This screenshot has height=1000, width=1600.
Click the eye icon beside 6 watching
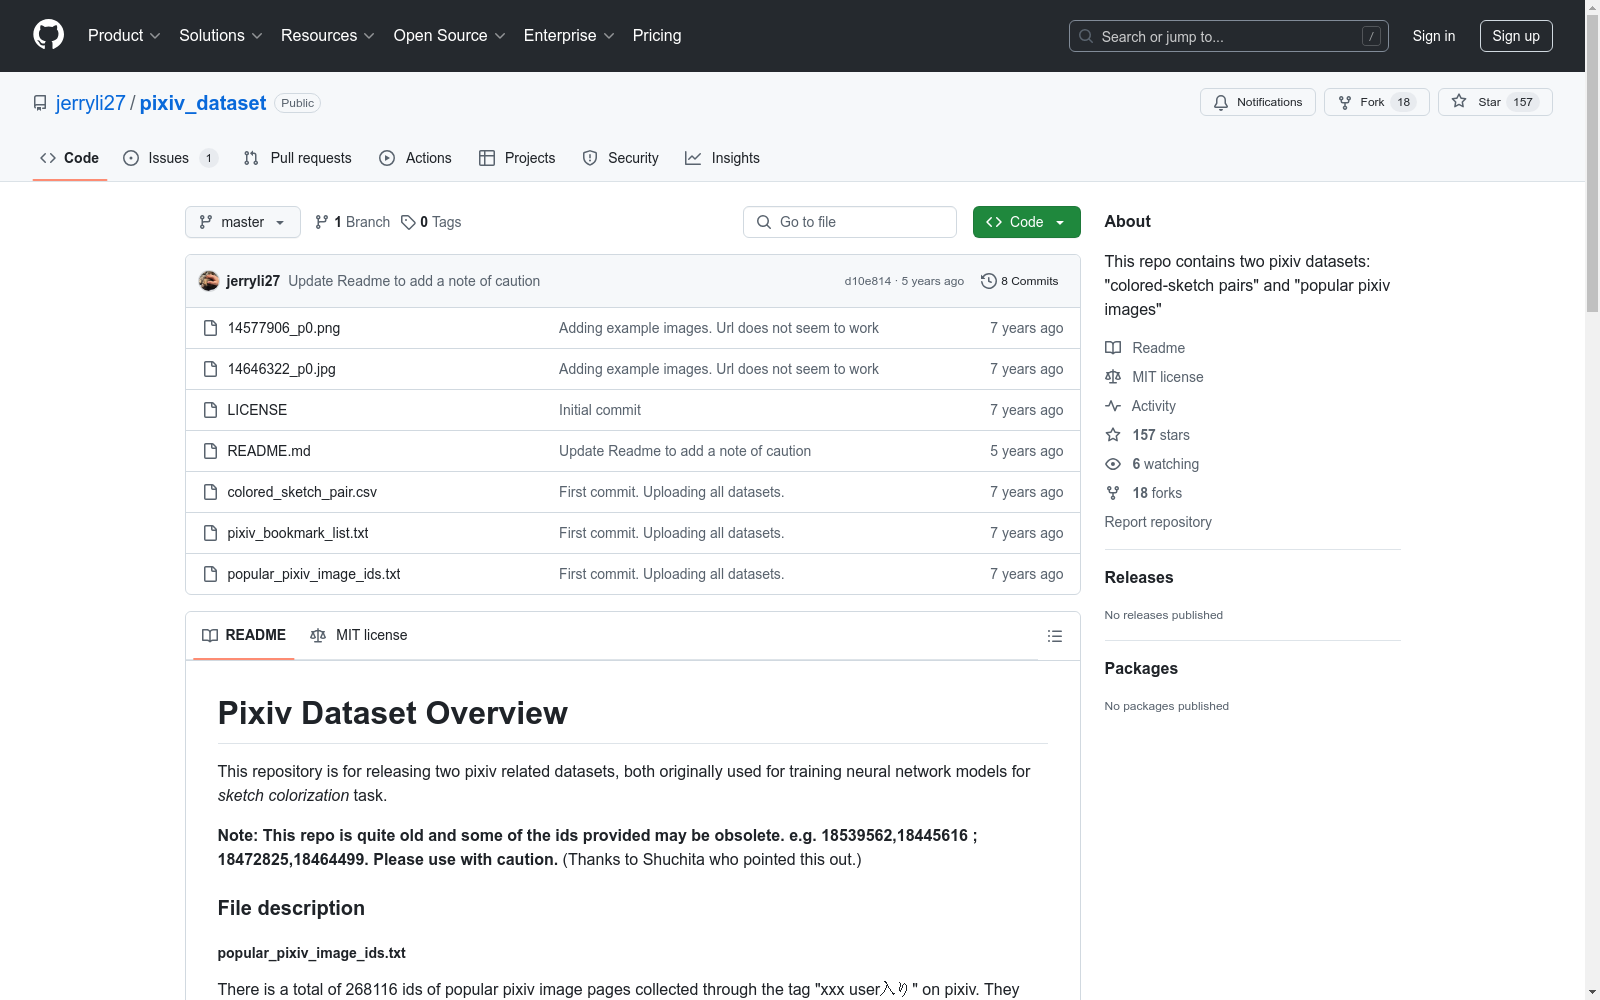click(x=1113, y=464)
